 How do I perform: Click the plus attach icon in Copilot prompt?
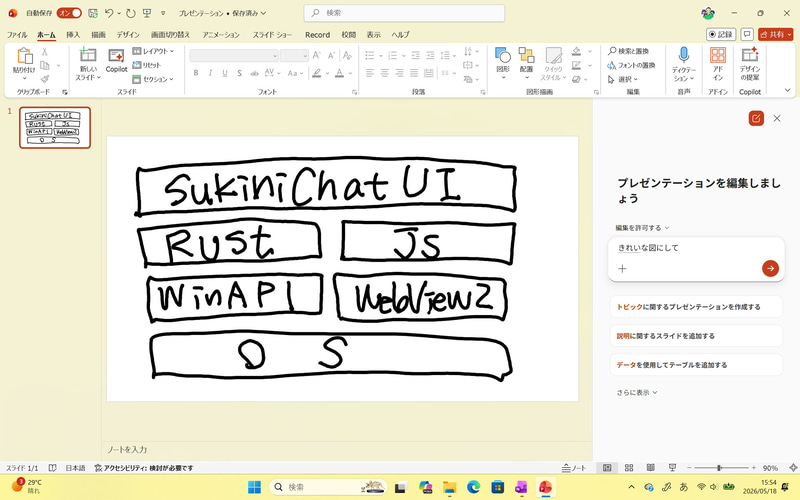point(622,268)
